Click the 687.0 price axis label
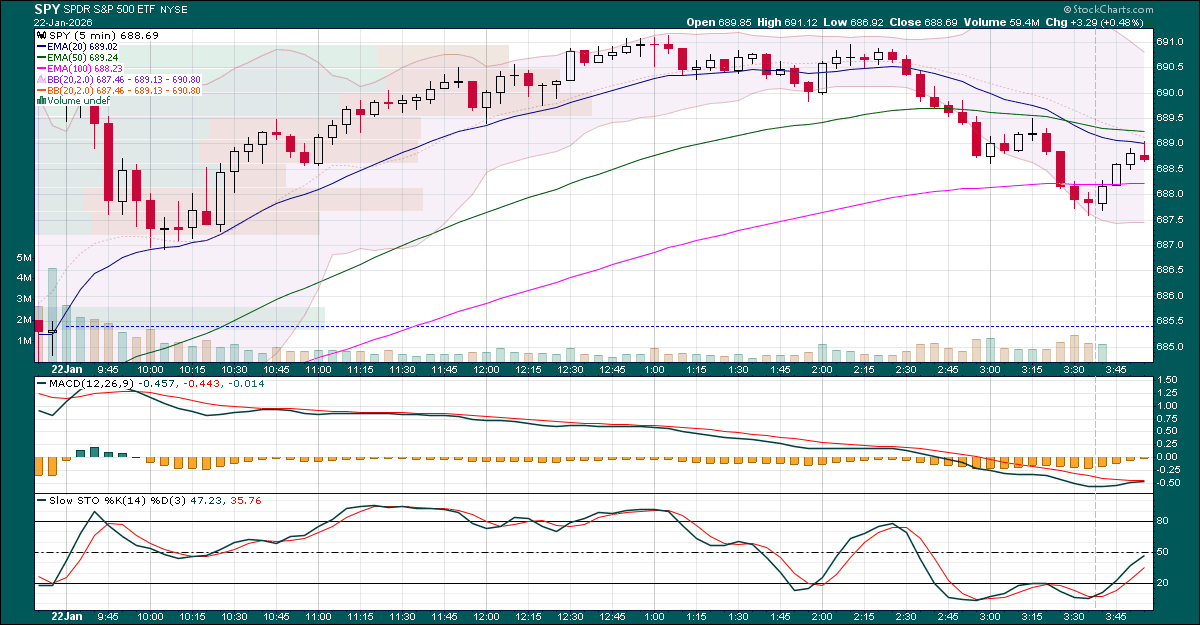 coord(1170,245)
